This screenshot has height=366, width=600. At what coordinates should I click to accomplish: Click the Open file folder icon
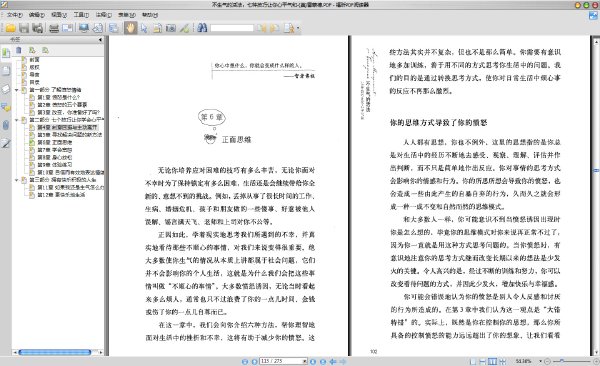point(10,28)
